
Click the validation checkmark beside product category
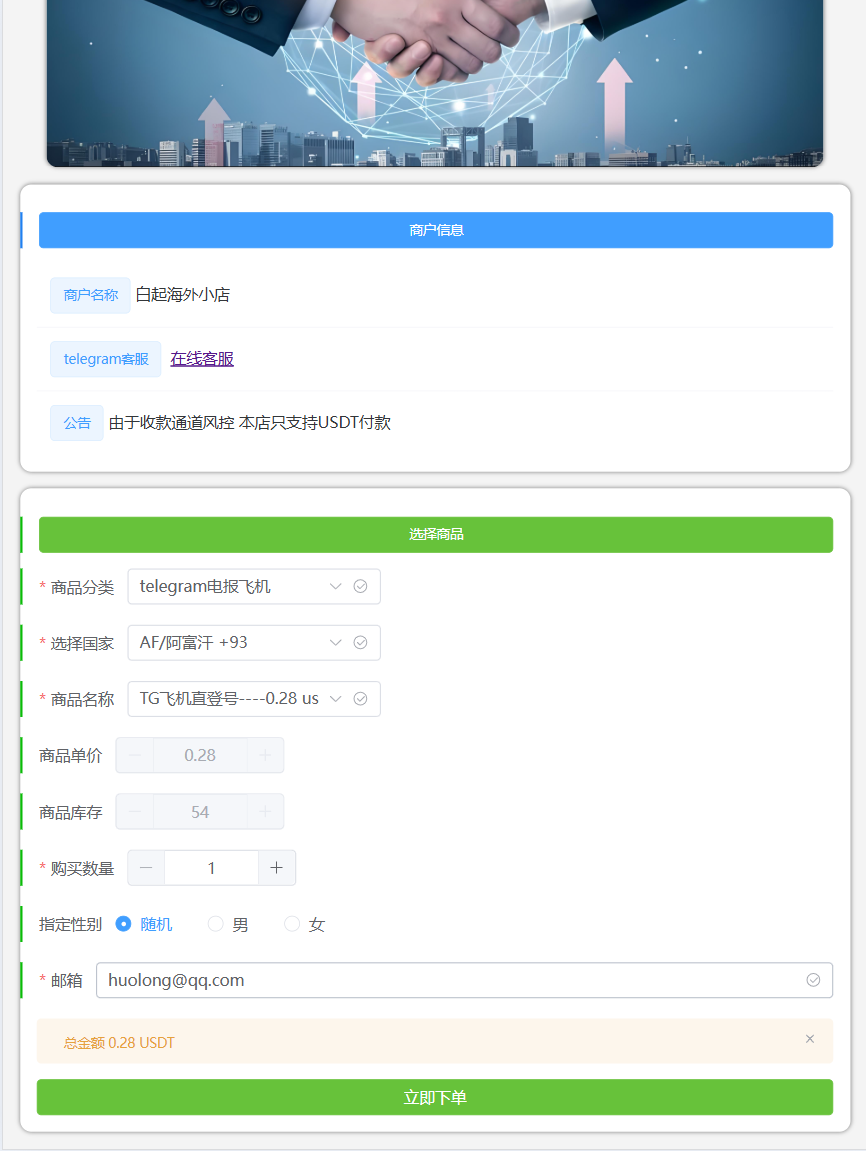360,586
